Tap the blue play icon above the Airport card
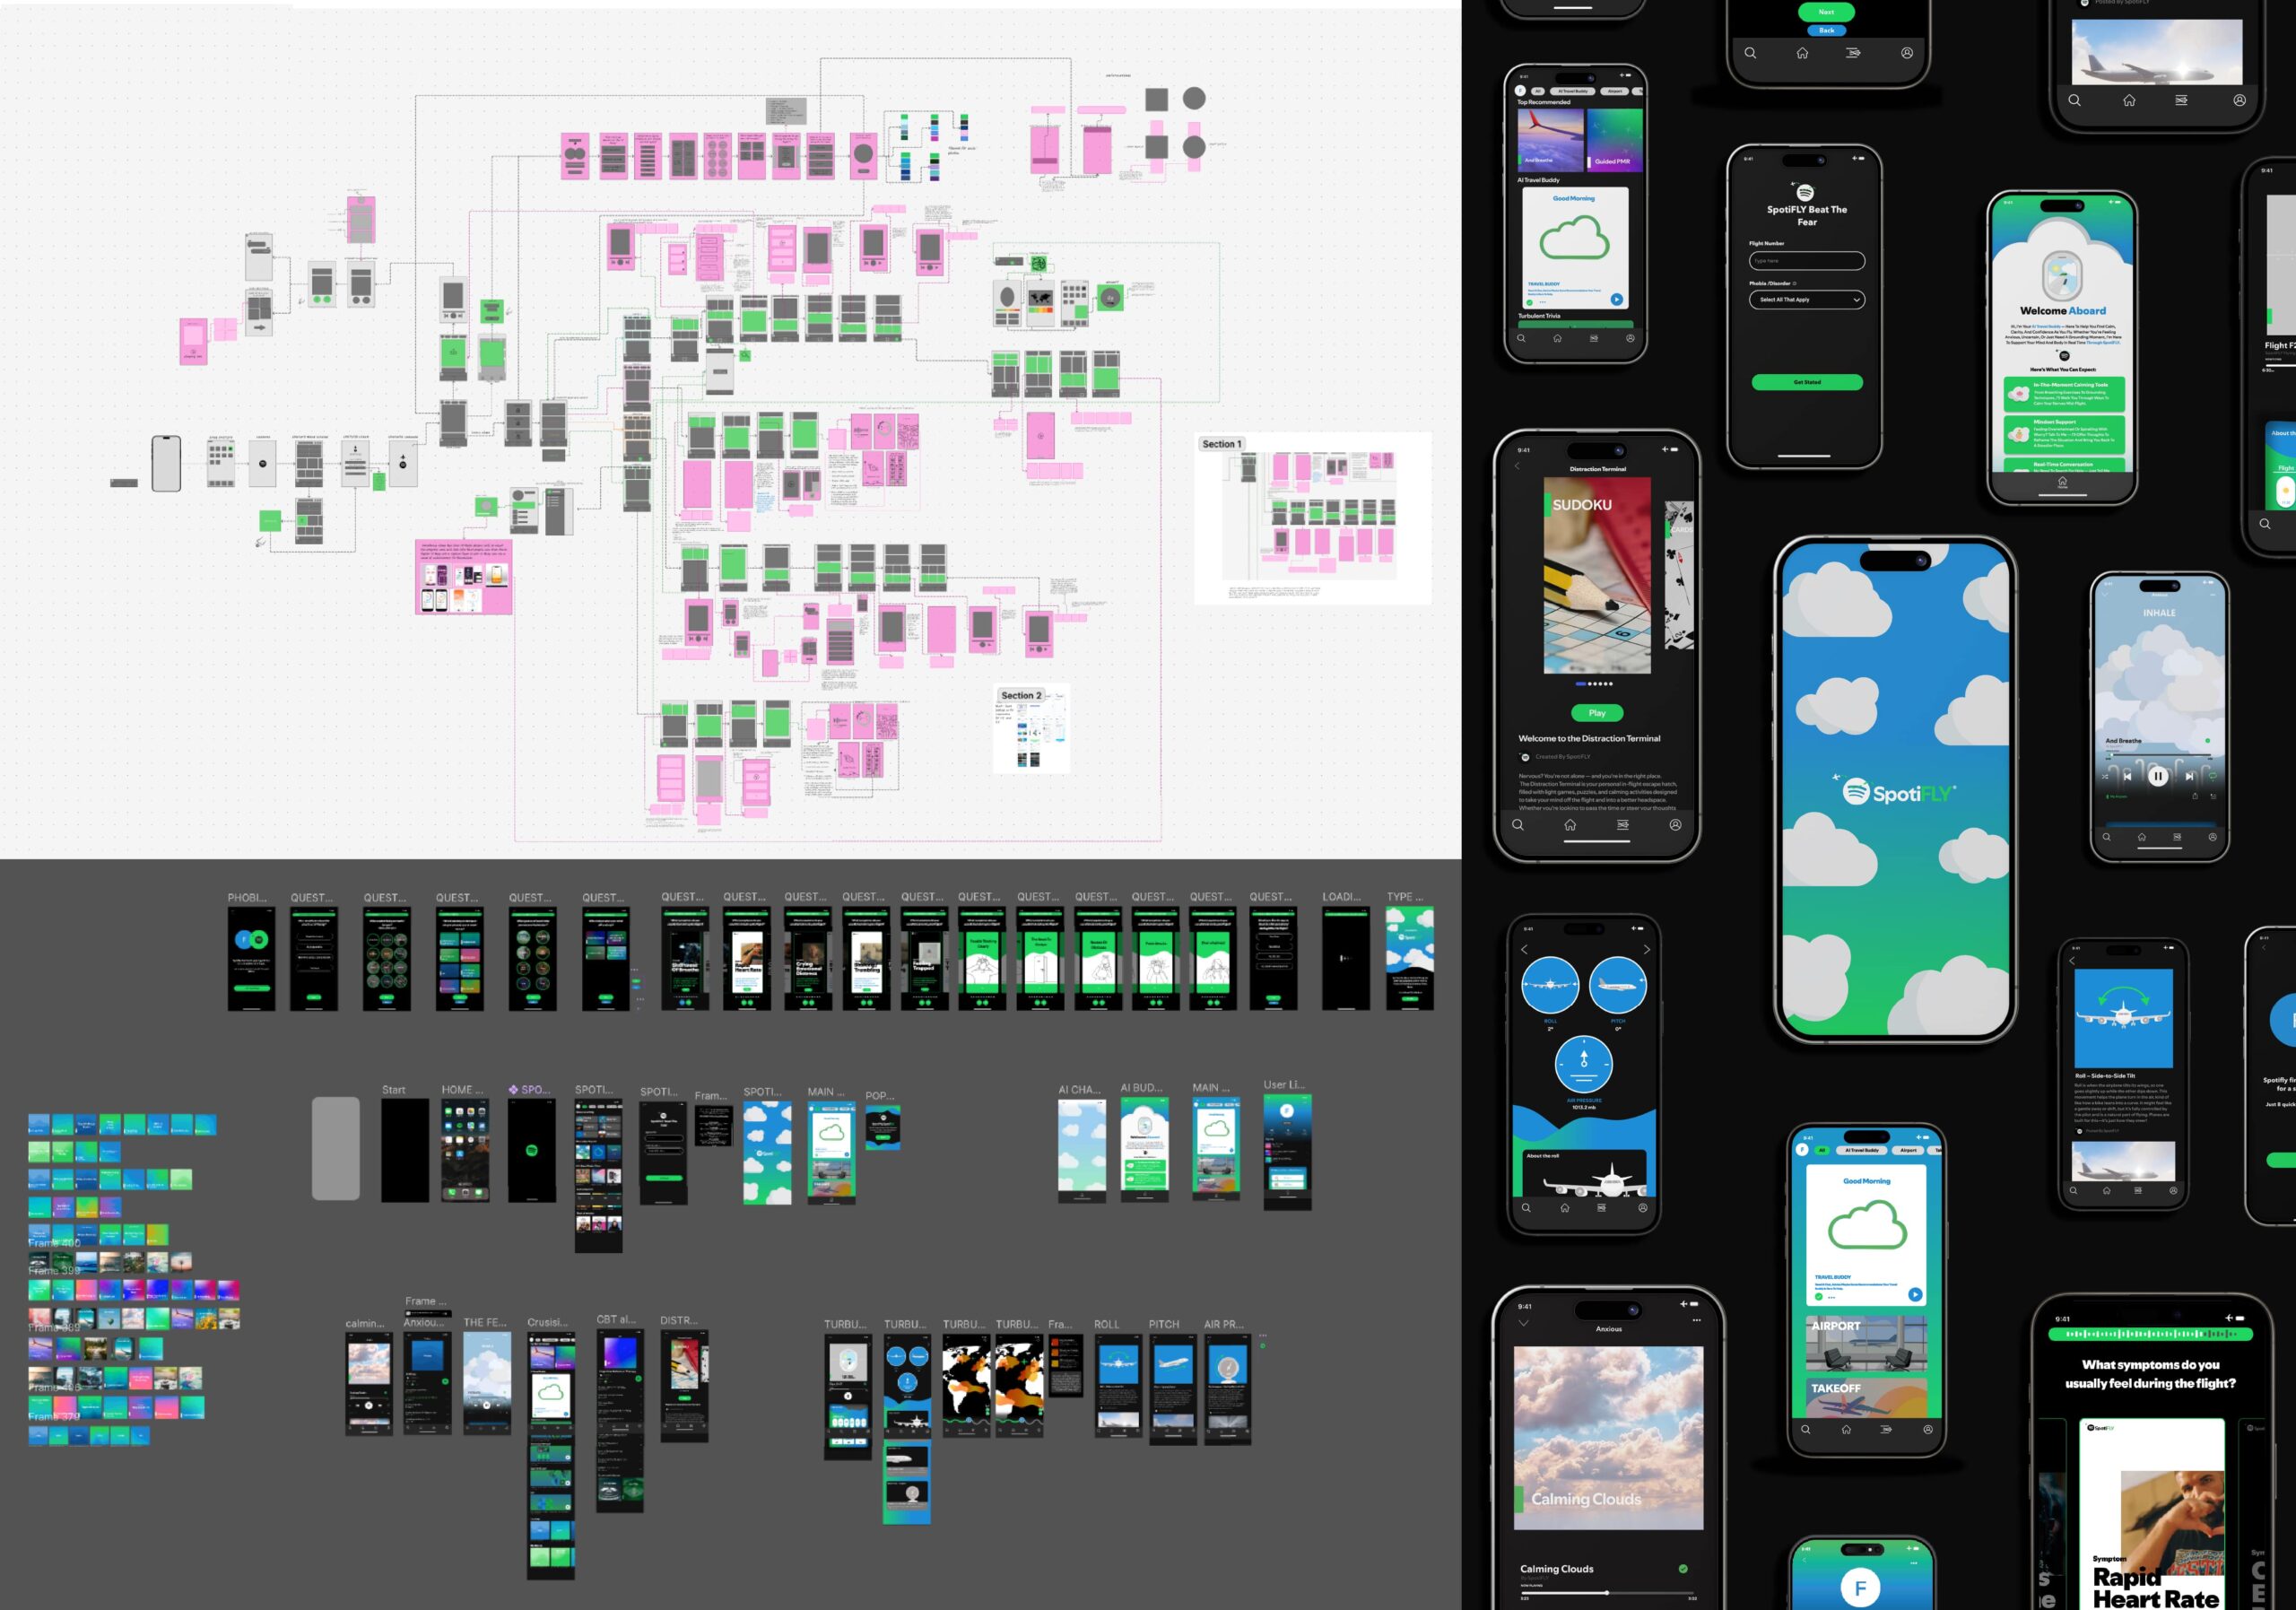The width and height of the screenshot is (2296, 1610). [1915, 1294]
